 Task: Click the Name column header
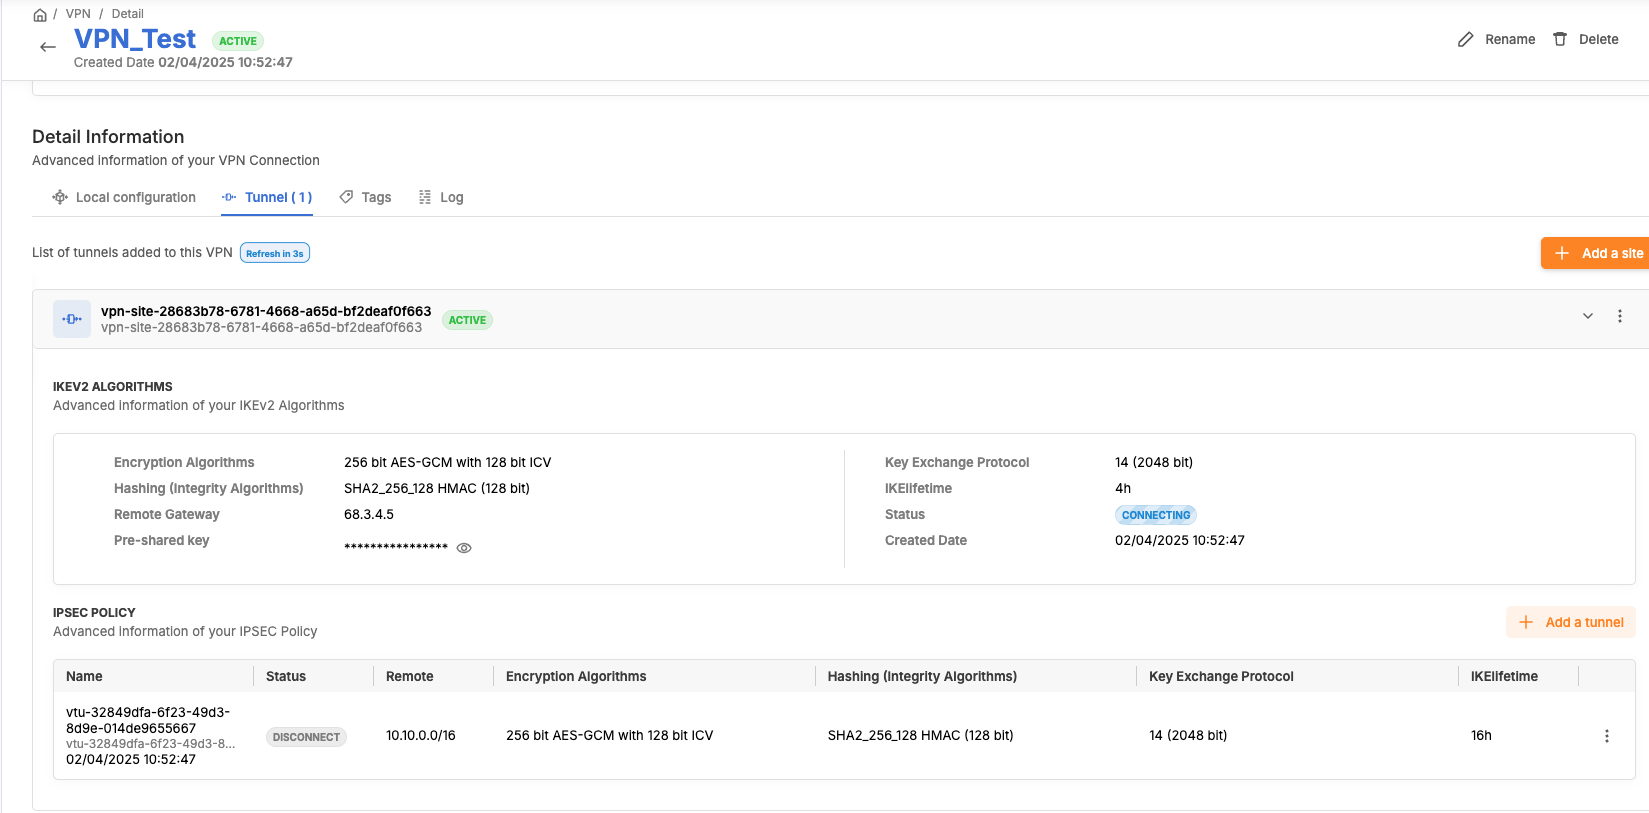click(x=85, y=677)
